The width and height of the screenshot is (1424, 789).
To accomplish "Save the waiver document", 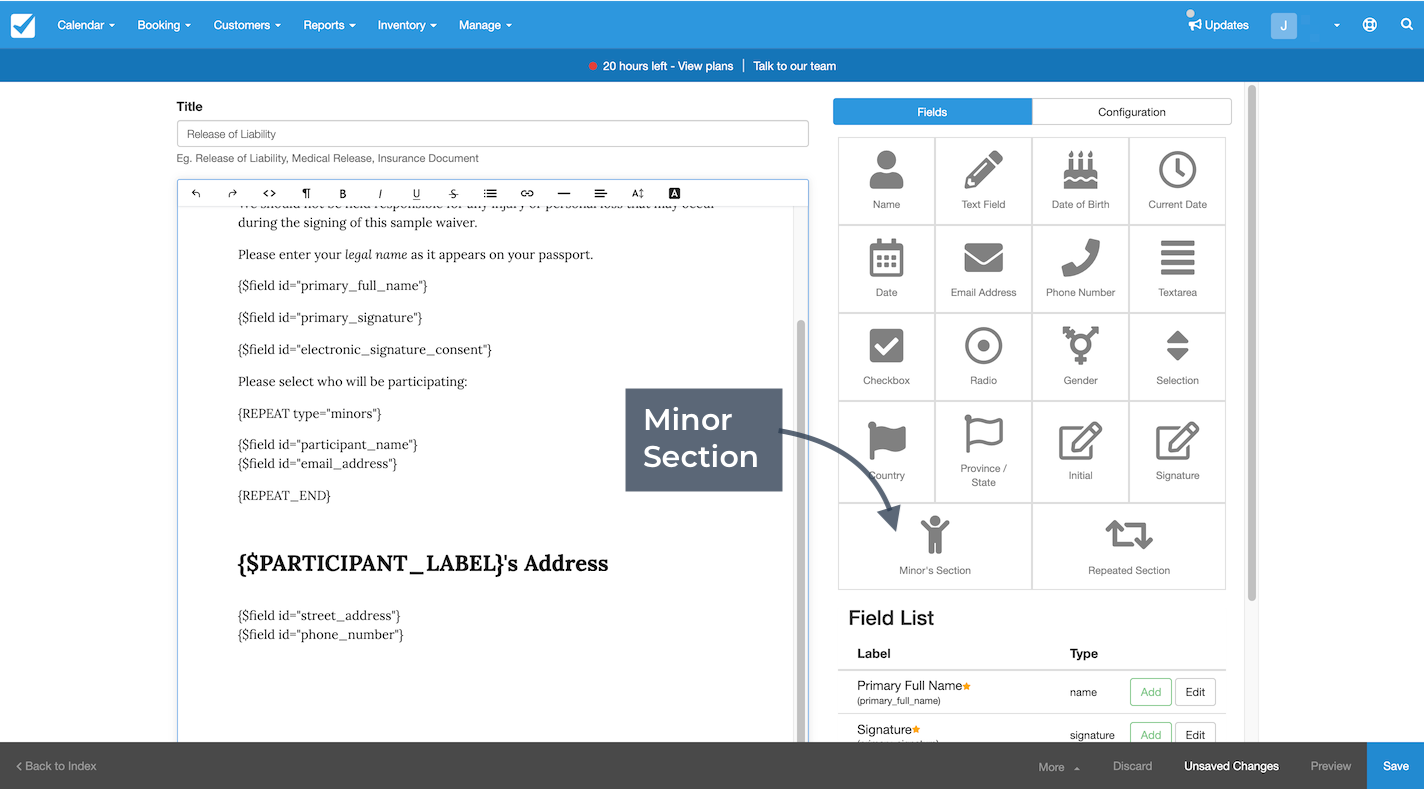I will (x=1395, y=766).
